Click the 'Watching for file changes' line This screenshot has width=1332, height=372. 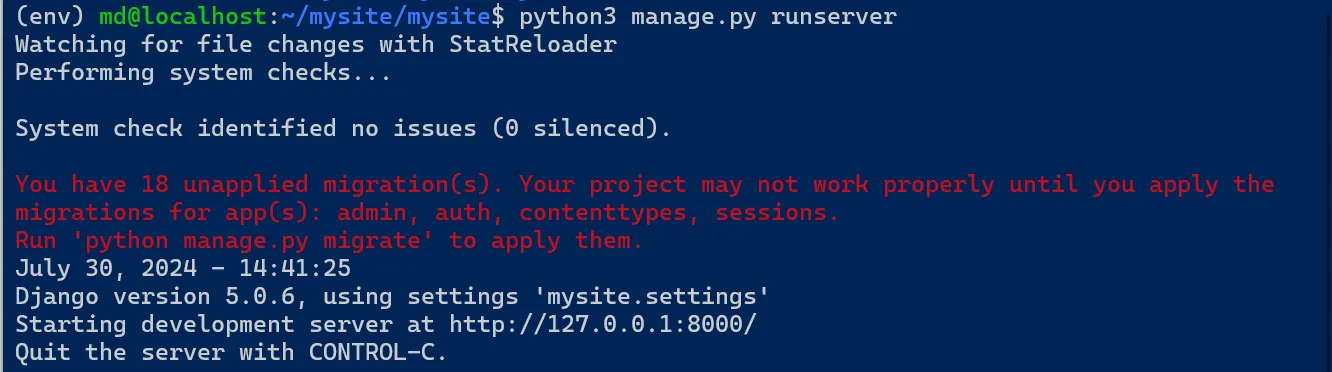(316, 45)
